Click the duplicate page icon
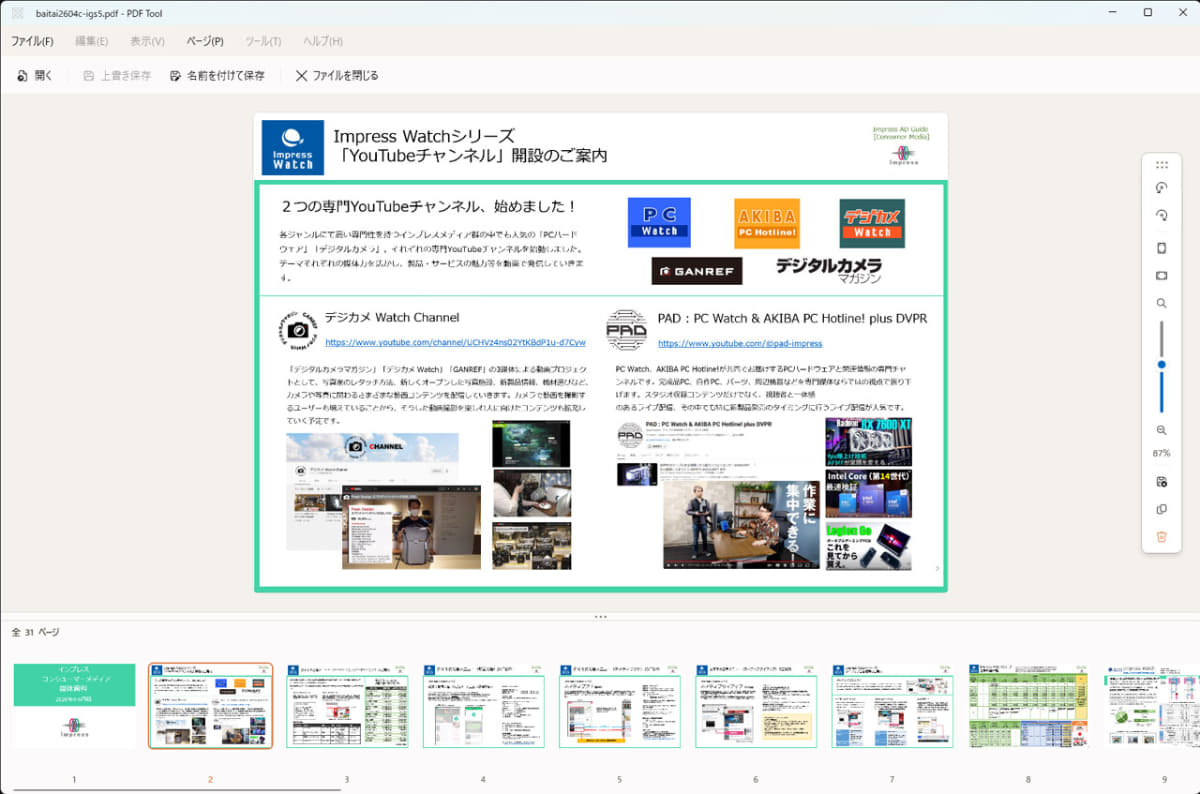The height and width of the screenshot is (794, 1200). click(x=1161, y=509)
